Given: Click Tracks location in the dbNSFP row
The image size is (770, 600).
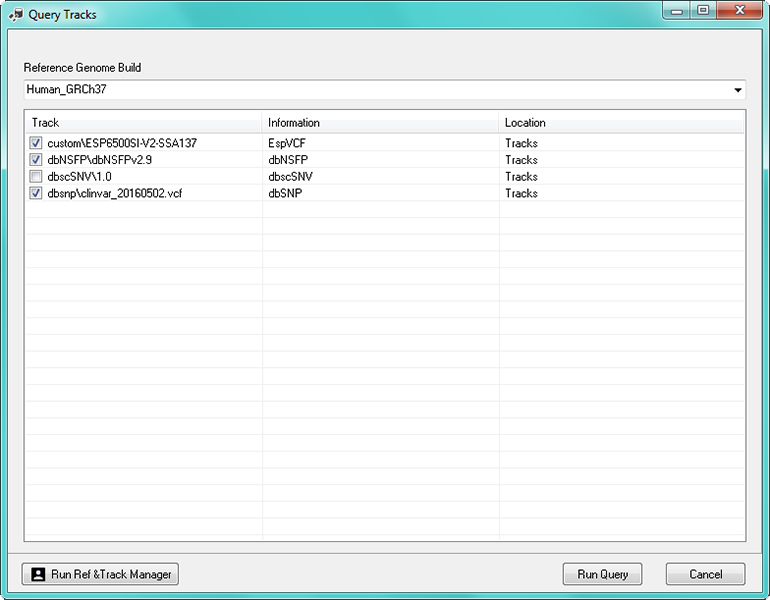Looking at the screenshot, I should 522,160.
